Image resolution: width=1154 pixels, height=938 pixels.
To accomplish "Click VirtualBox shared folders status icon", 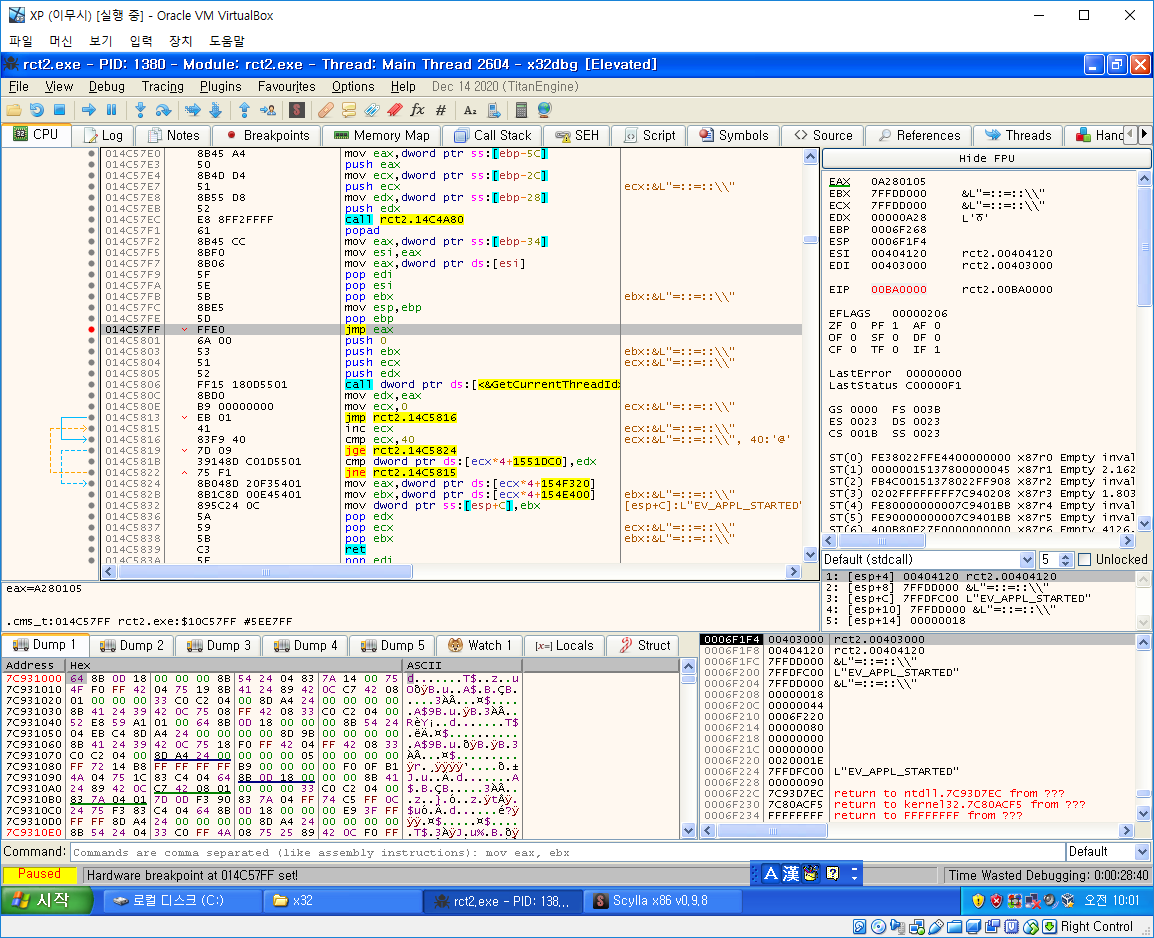I will click(955, 926).
